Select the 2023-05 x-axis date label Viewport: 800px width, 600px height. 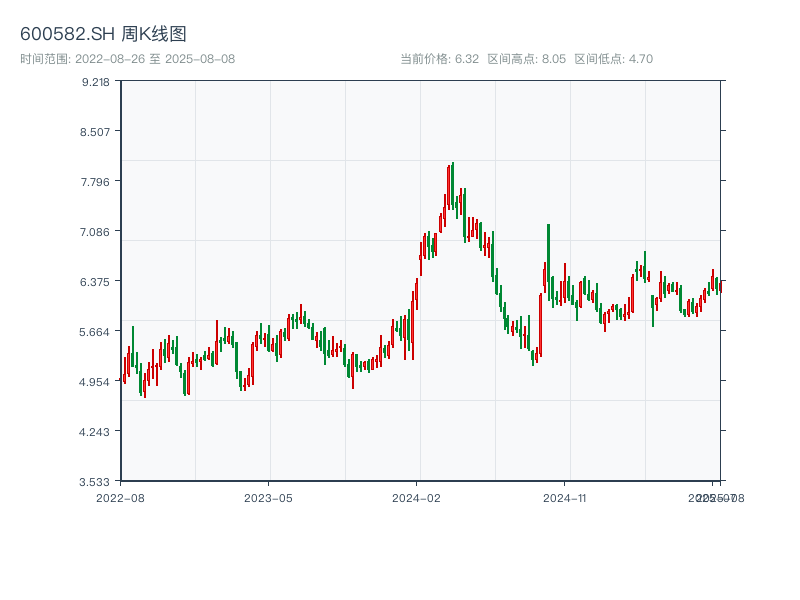(268, 497)
